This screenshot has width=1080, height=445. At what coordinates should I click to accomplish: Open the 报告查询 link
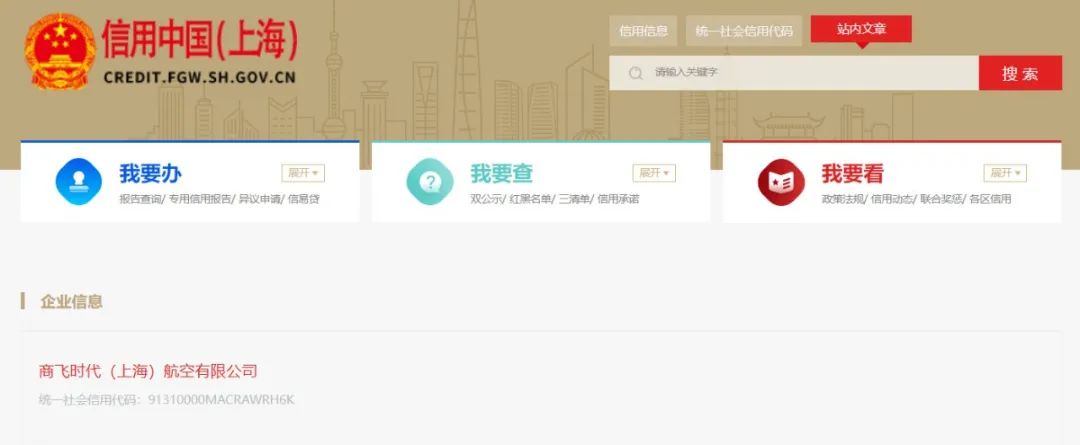141,199
